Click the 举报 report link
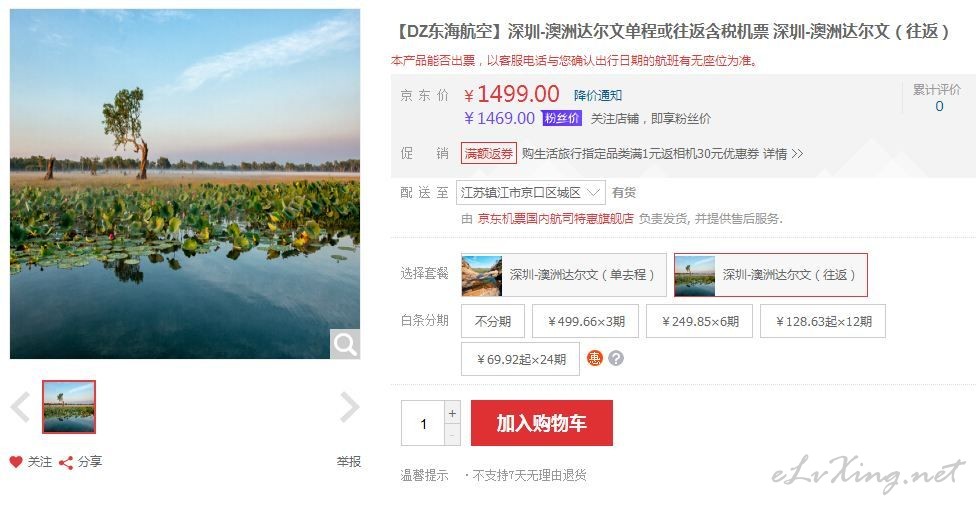The height and width of the screenshot is (507, 976). (x=349, y=462)
